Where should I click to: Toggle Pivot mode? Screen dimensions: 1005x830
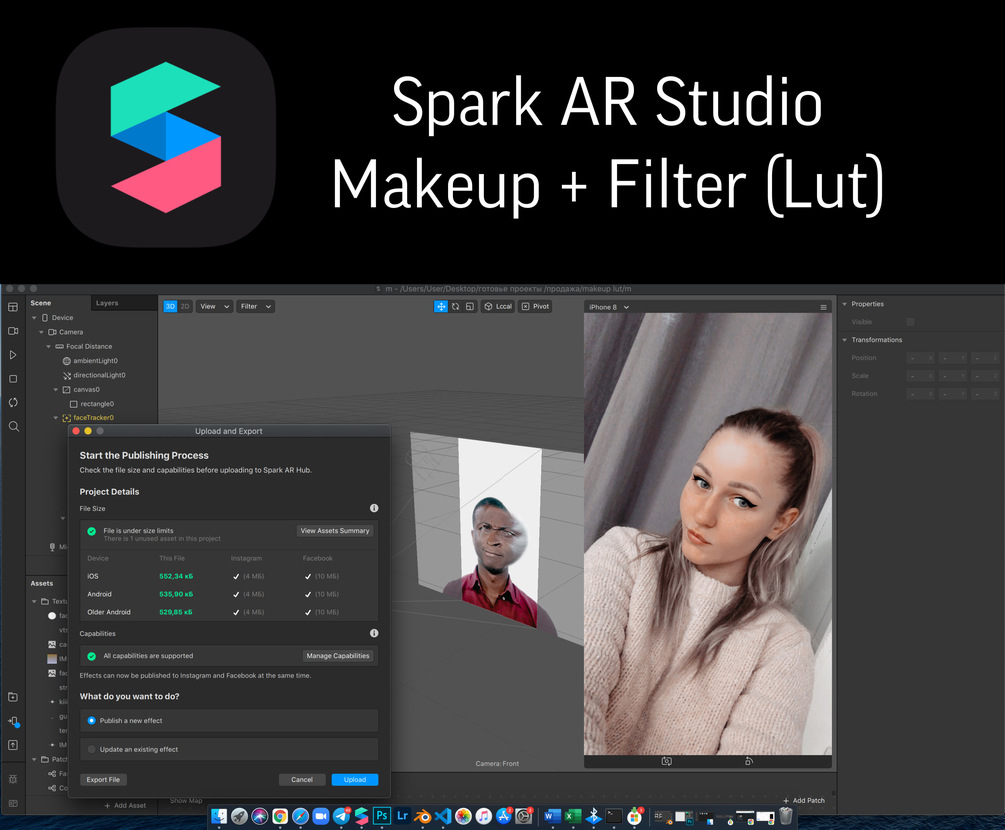click(535, 306)
